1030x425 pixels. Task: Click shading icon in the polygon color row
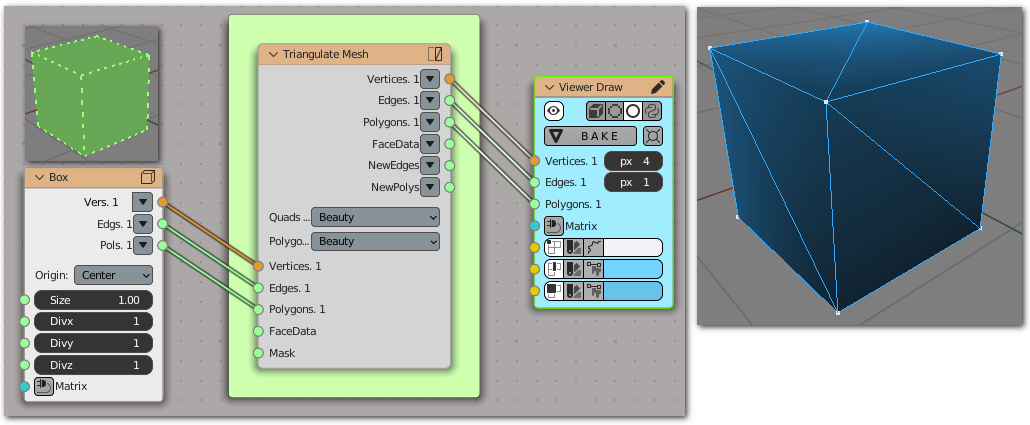pos(574,291)
